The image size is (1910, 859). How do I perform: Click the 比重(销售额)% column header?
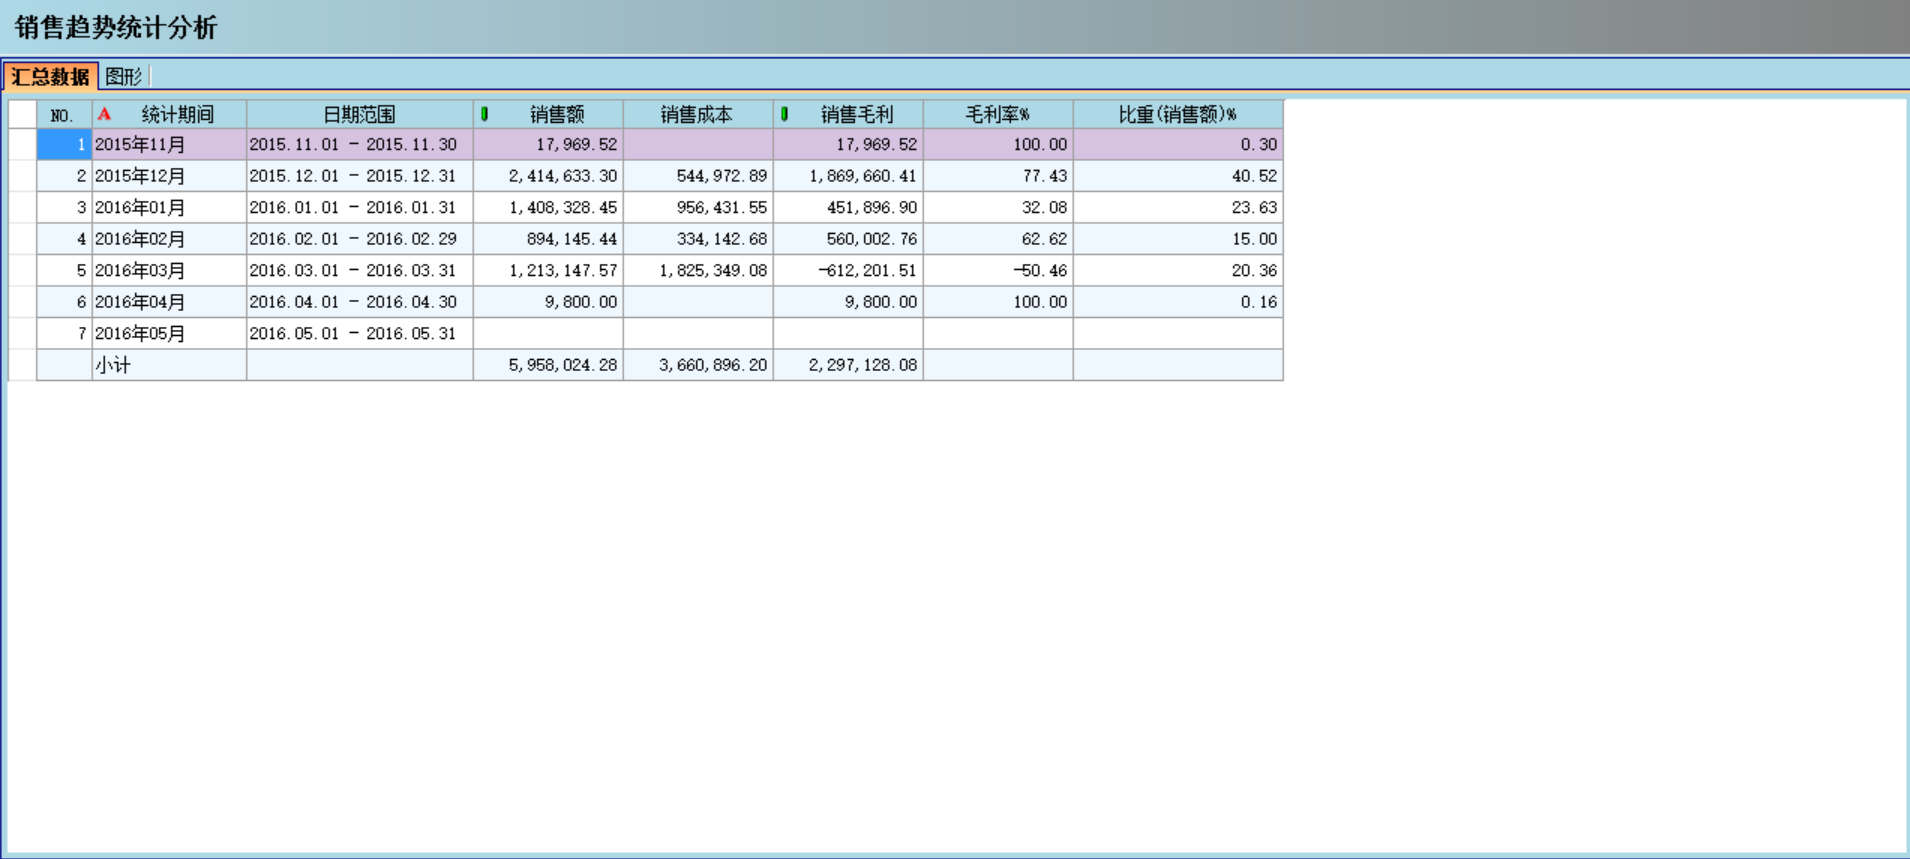point(1178,114)
